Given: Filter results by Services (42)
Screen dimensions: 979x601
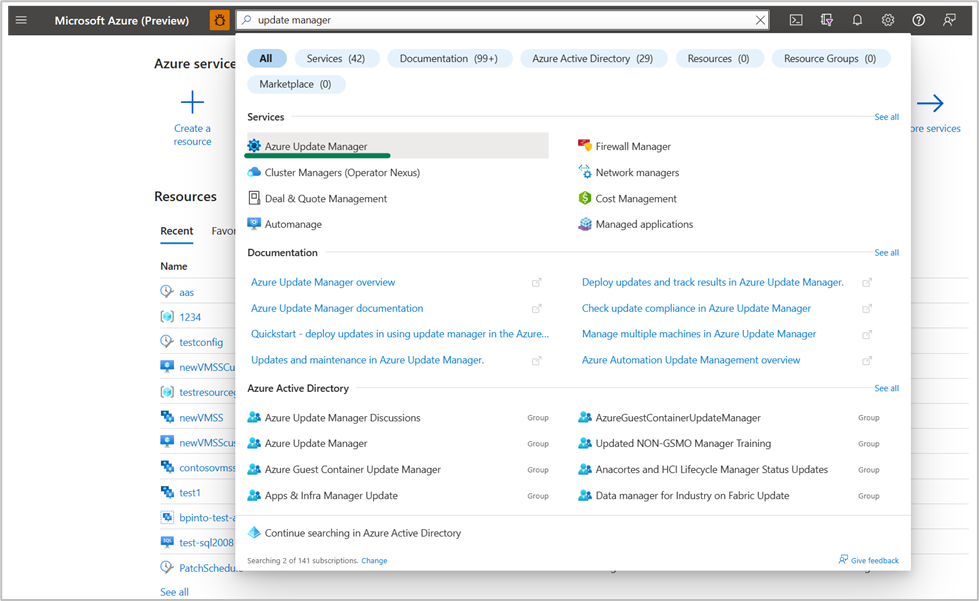Looking at the screenshot, I should [336, 58].
